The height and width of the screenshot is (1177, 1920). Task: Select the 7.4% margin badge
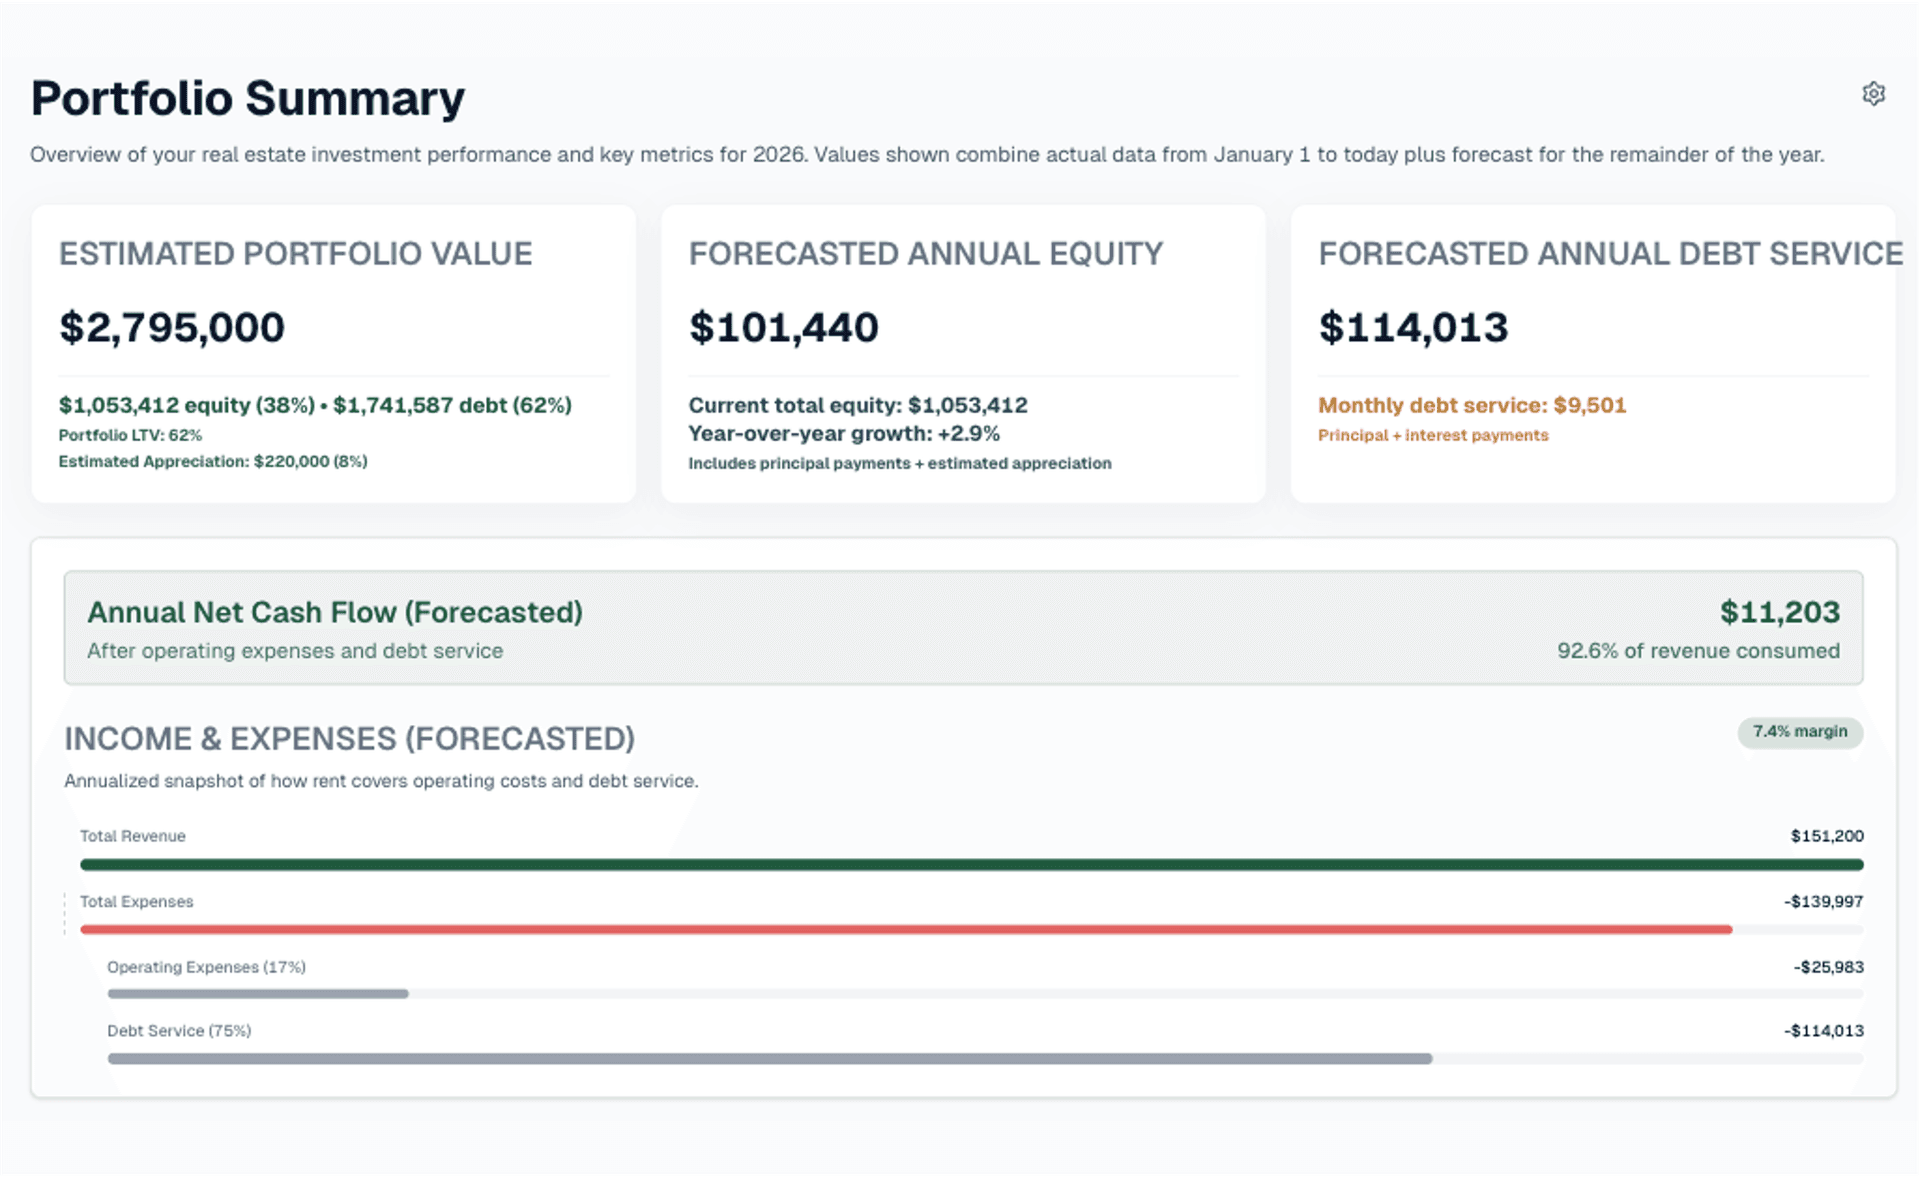click(x=1799, y=732)
